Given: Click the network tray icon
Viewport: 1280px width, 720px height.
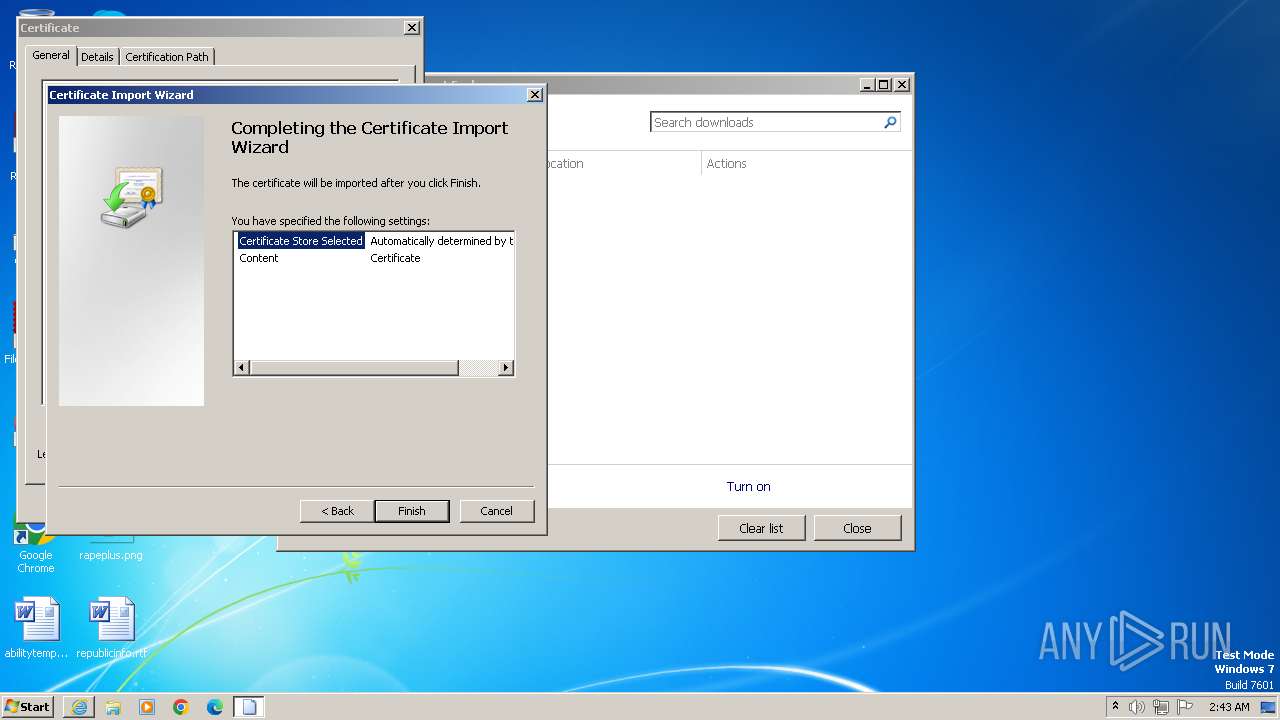Looking at the screenshot, I should [x=1161, y=707].
